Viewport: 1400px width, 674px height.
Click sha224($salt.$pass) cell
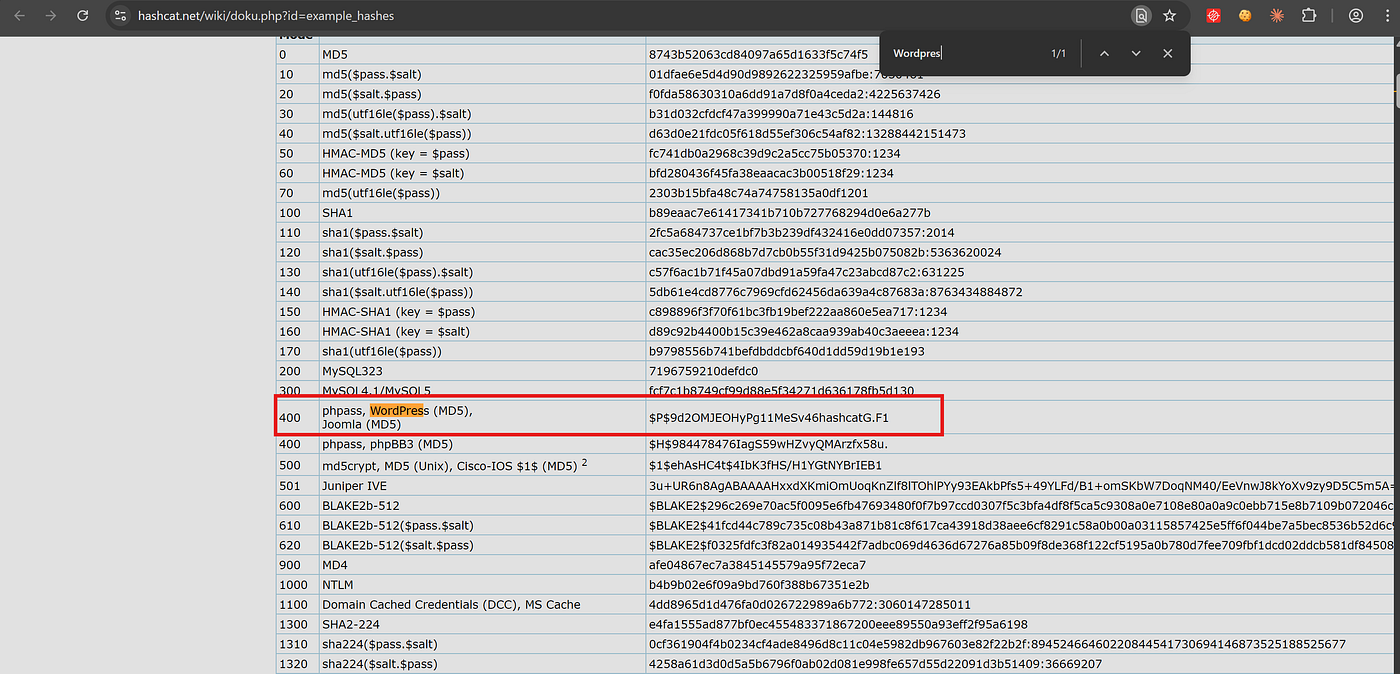click(482, 664)
